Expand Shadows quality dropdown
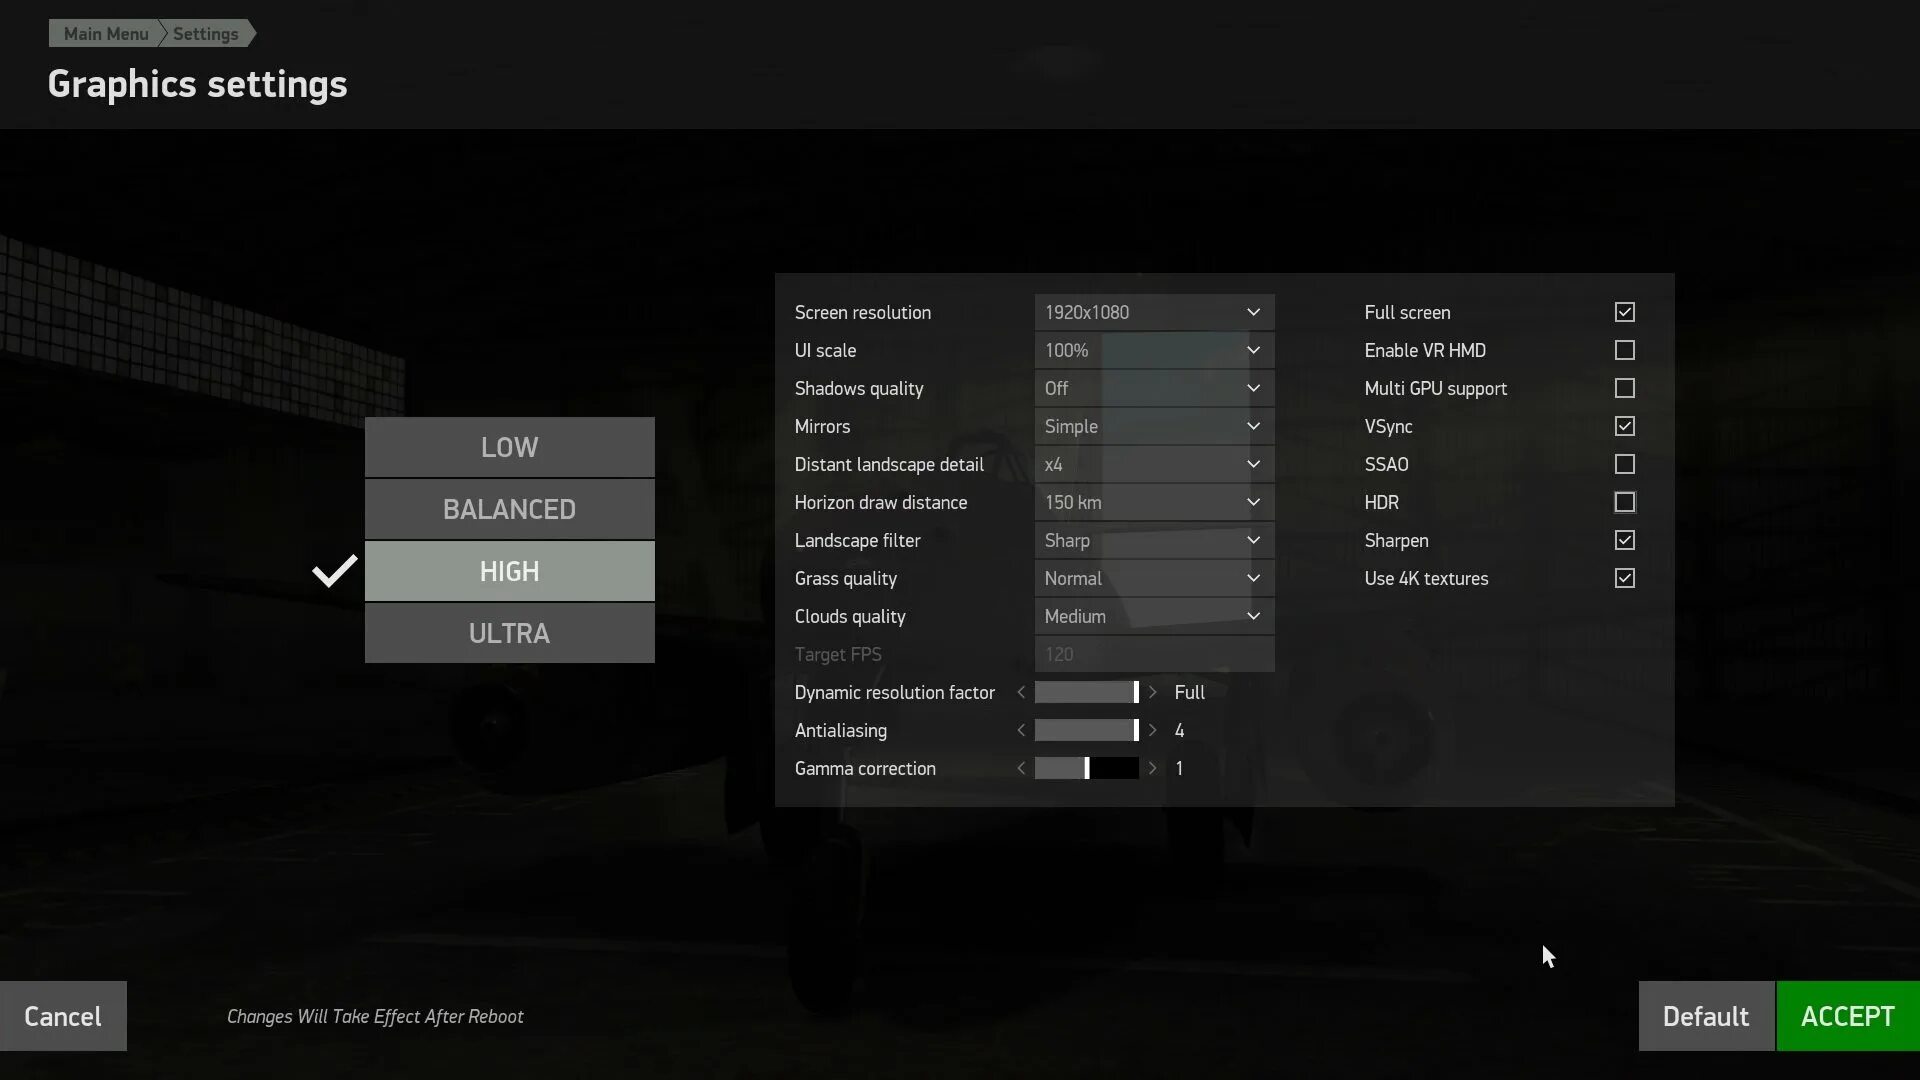This screenshot has width=1920, height=1080. click(x=1153, y=388)
